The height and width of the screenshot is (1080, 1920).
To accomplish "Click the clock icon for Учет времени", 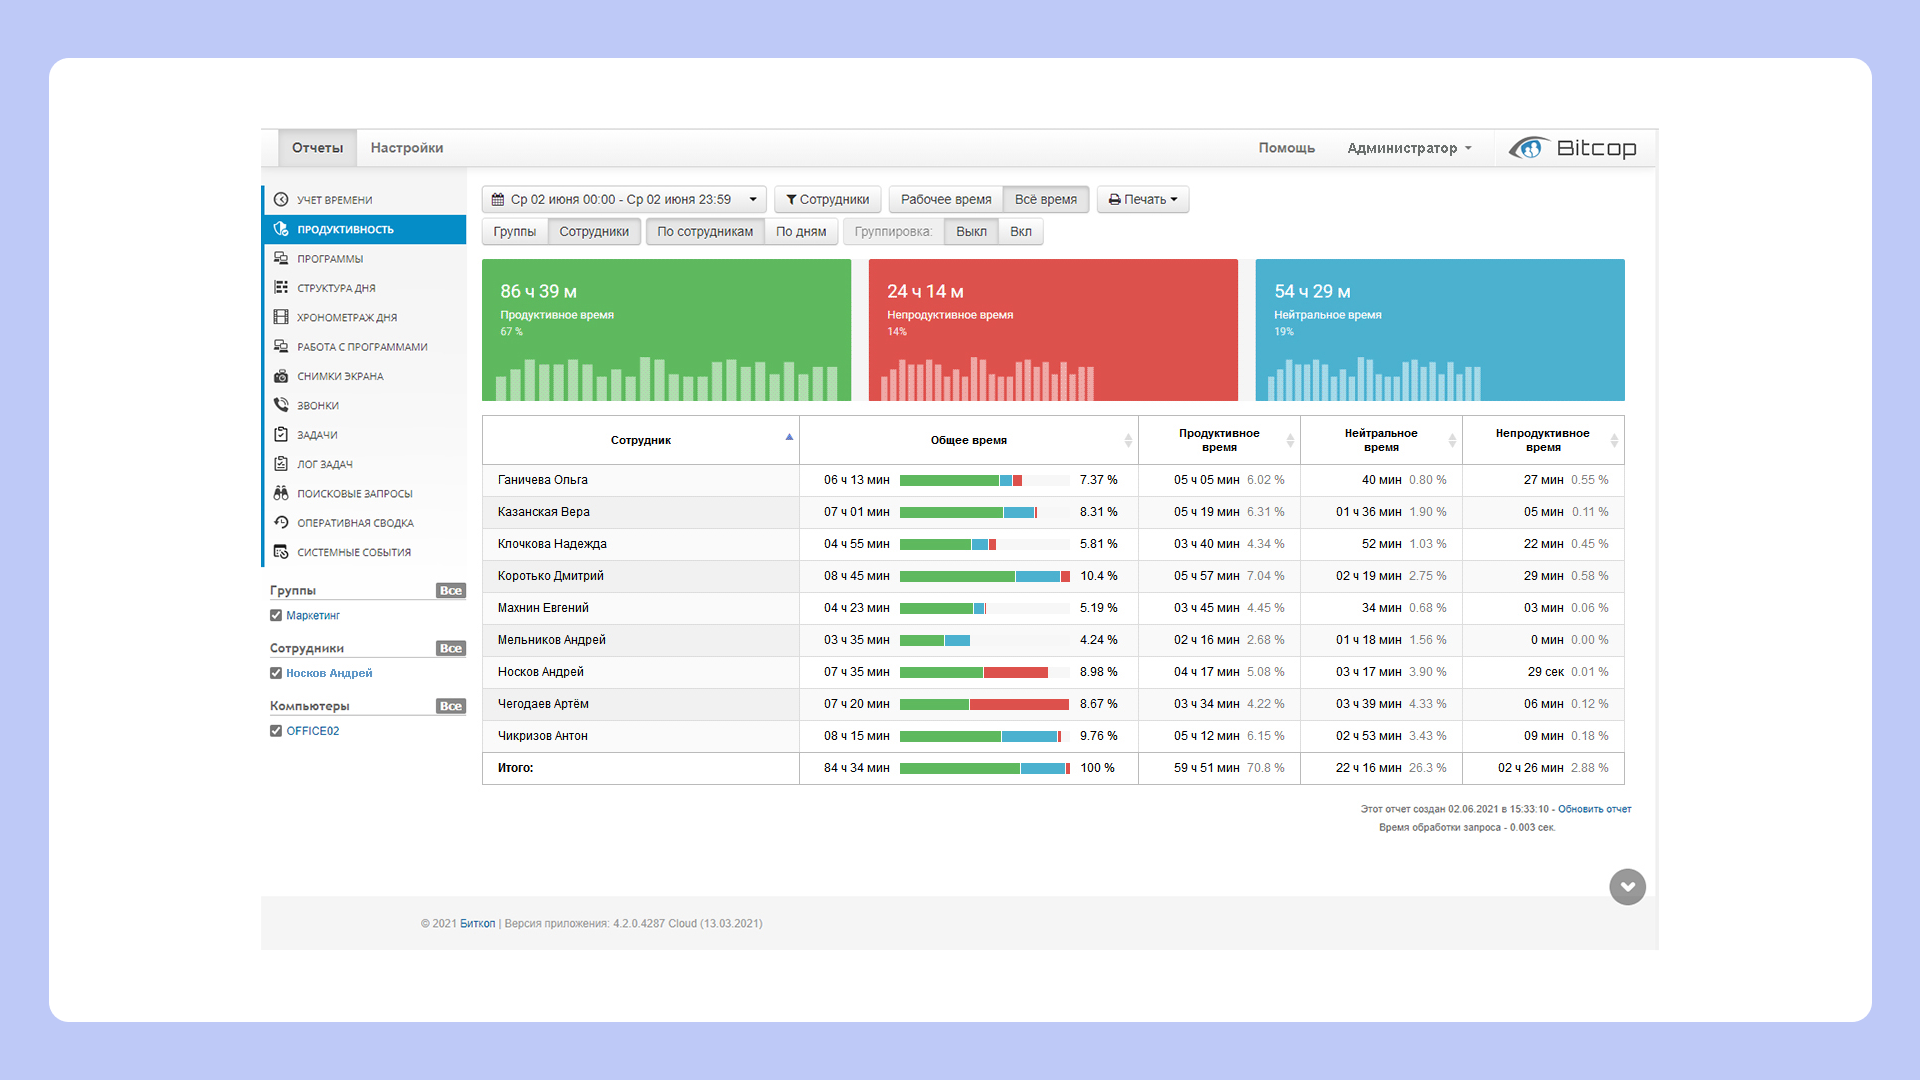I will pyautogui.click(x=281, y=200).
